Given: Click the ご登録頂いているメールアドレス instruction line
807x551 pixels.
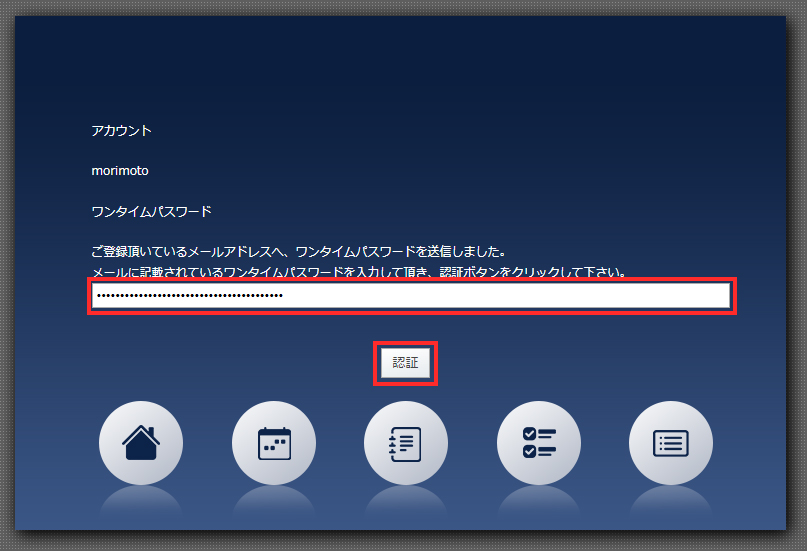Looking at the screenshot, I should tap(297, 251).
